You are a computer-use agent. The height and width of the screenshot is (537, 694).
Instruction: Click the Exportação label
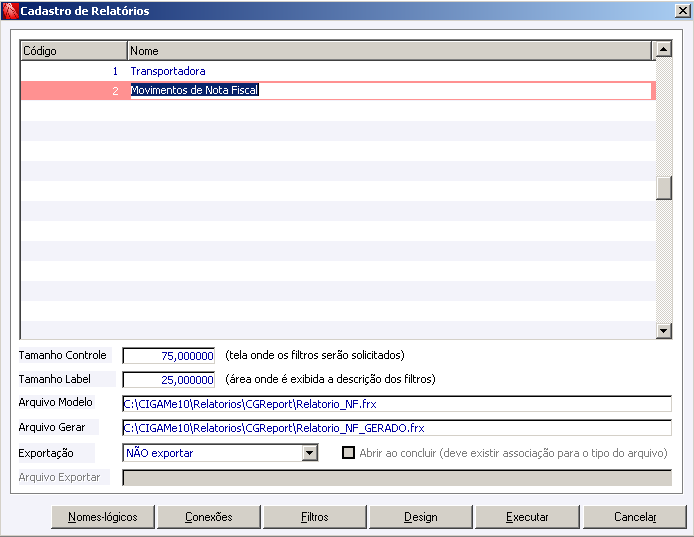click(46, 453)
